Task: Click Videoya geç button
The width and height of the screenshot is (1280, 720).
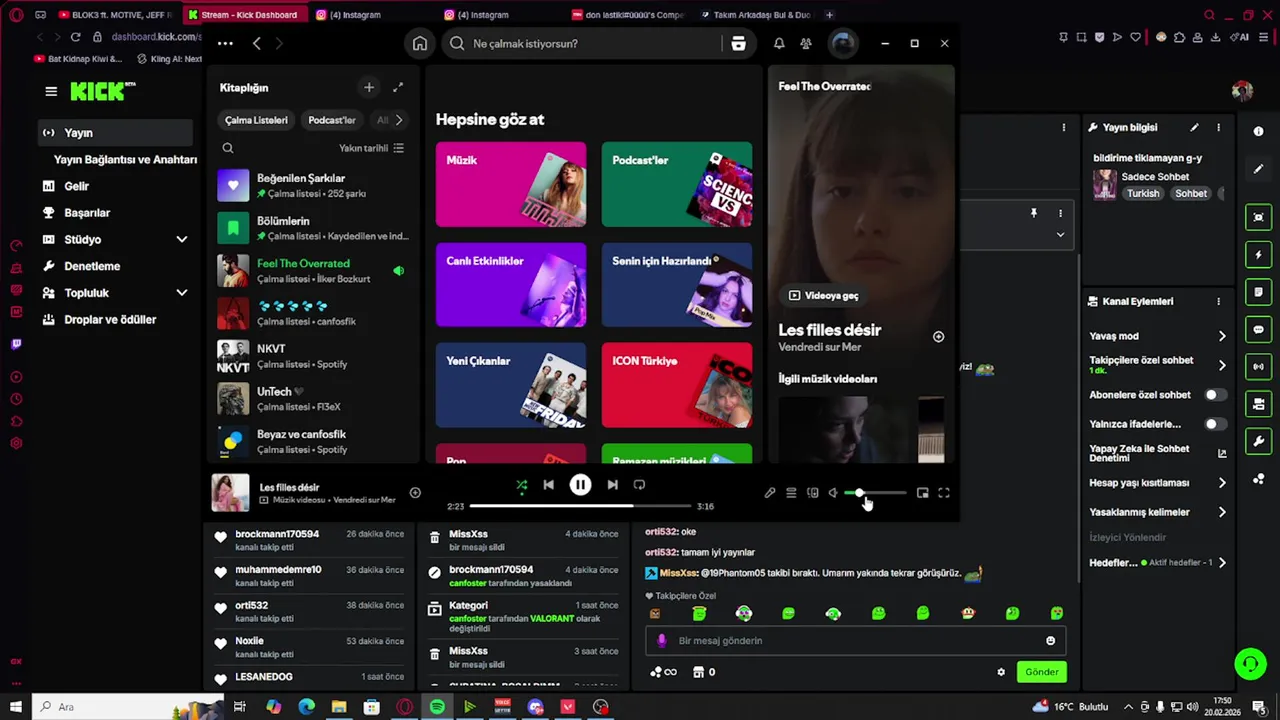Action: (x=824, y=296)
